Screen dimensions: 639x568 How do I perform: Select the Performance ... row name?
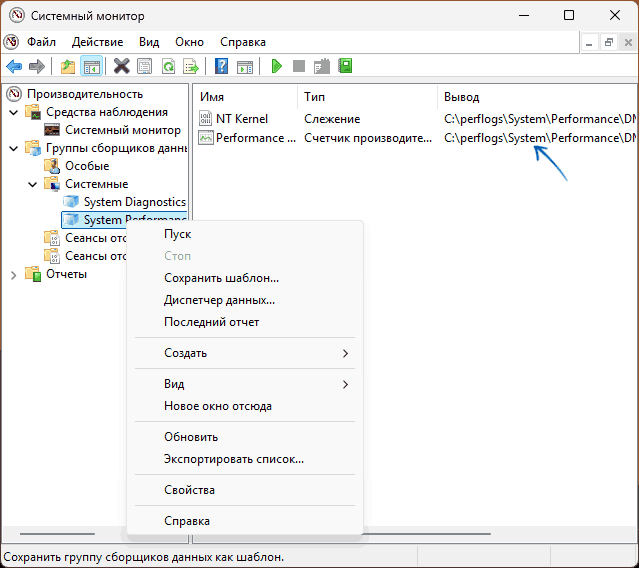pos(256,138)
